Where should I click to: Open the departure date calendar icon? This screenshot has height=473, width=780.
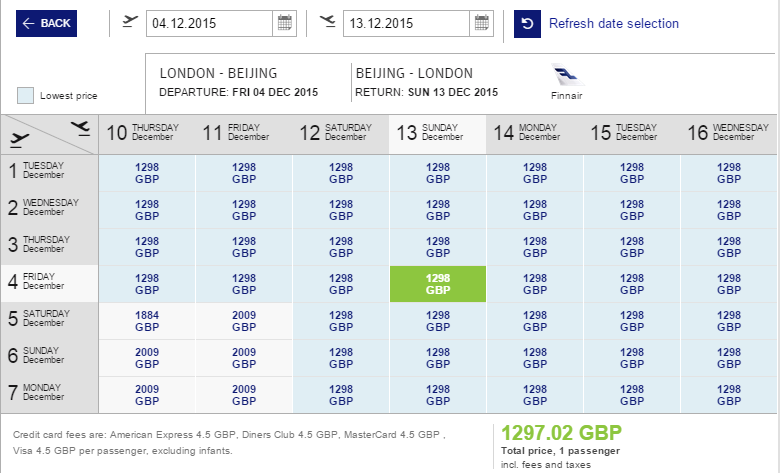tap(285, 23)
